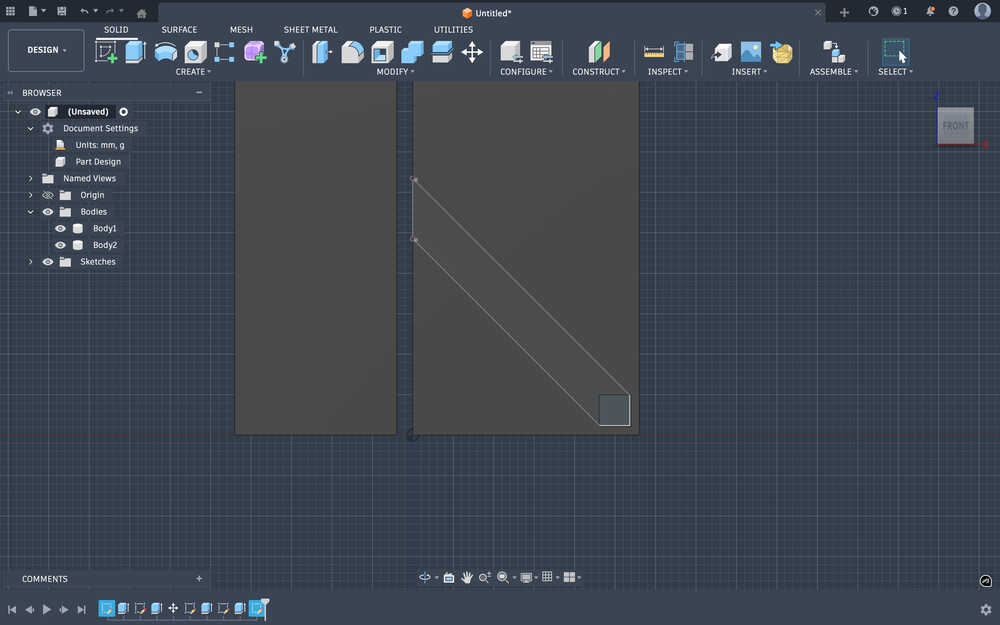Select the Hole tool

[x=195, y=52]
